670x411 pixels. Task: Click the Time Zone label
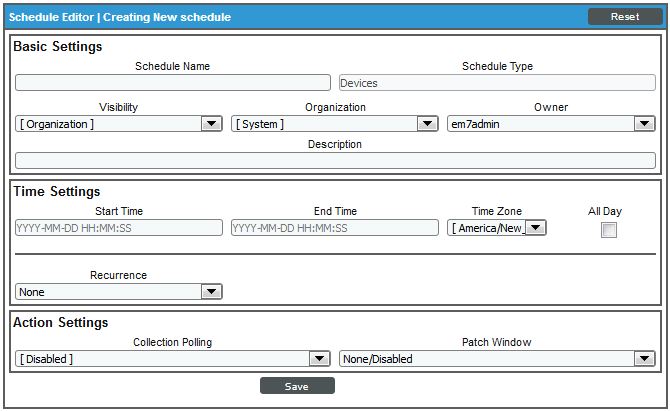(497, 211)
